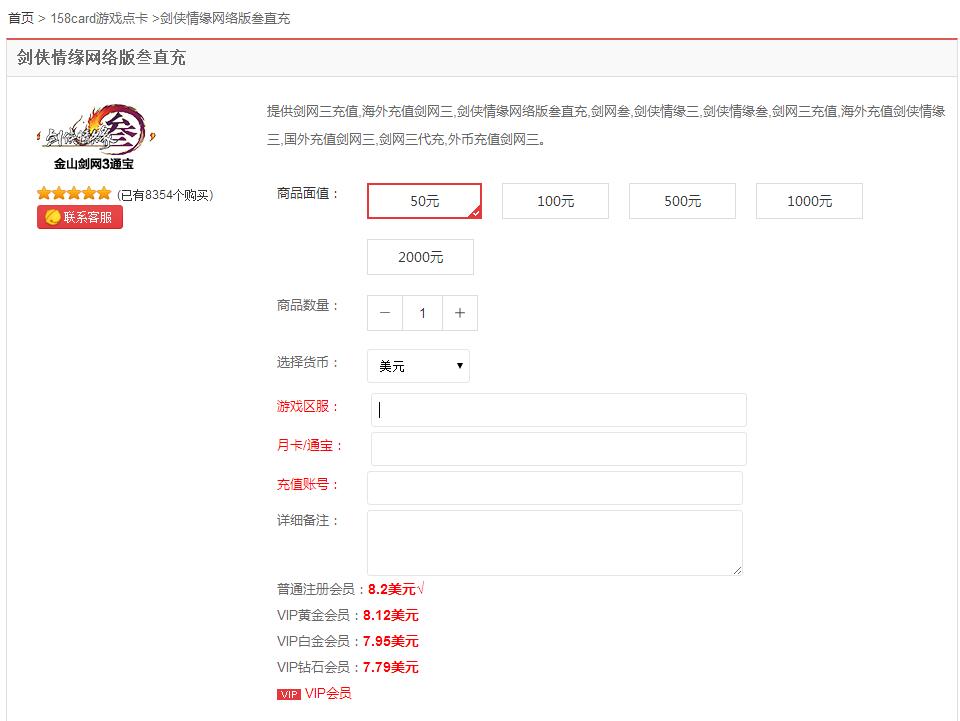This screenshot has height=721, width=960.
Task: Focus the 充值账号 input field
Action: [x=555, y=488]
